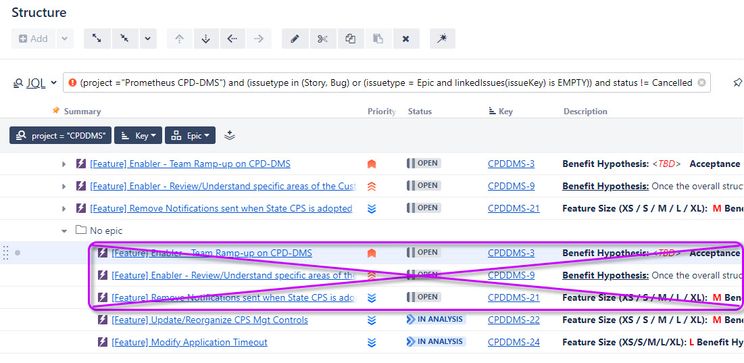Click the copy icon in toolbar

(351, 39)
